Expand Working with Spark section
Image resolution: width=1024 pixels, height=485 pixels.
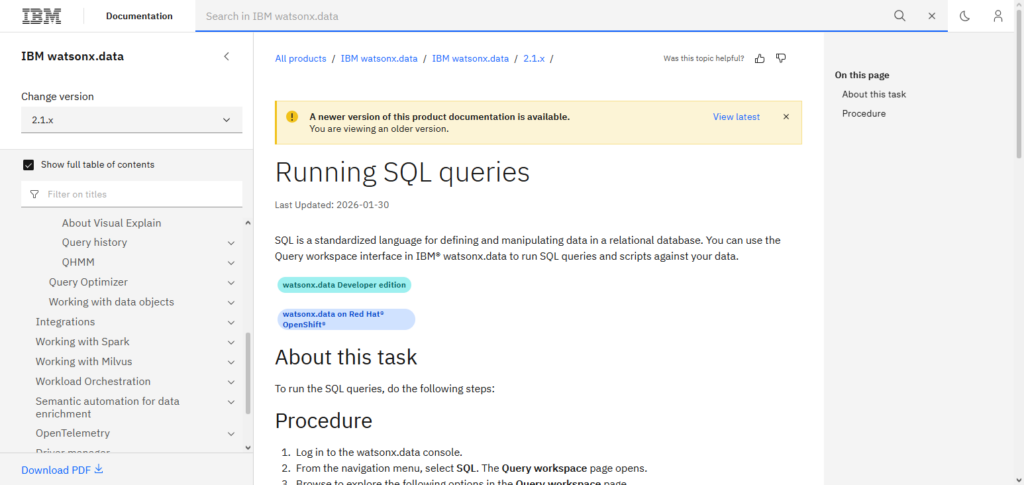tap(231, 342)
